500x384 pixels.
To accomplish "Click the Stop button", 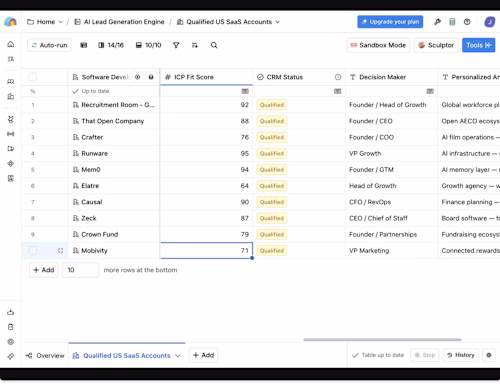I will pos(425,355).
